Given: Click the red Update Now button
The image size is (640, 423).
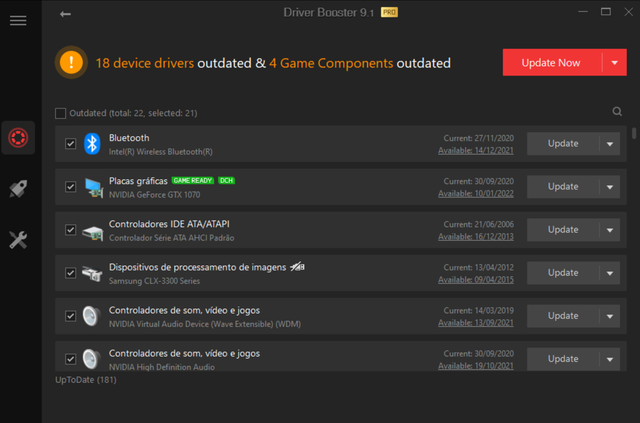Looking at the screenshot, I should [552, 62].
